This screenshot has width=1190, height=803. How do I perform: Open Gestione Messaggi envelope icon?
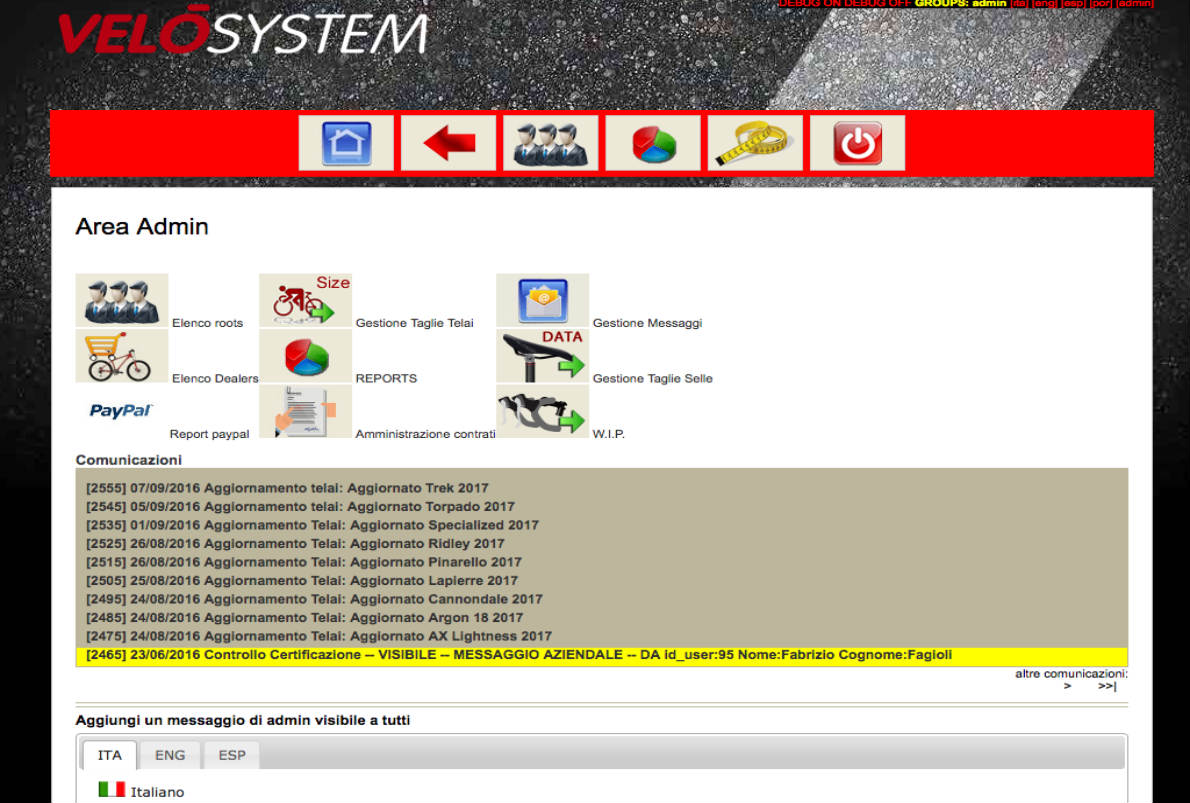pos(543,301)
